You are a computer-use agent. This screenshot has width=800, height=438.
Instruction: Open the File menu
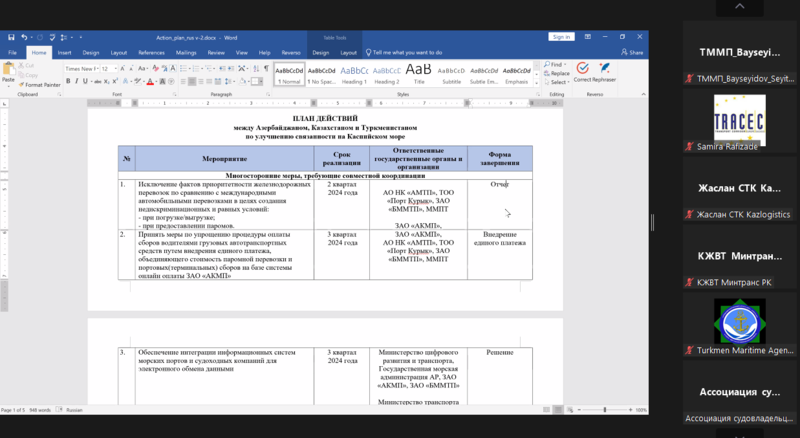(12, 52)
